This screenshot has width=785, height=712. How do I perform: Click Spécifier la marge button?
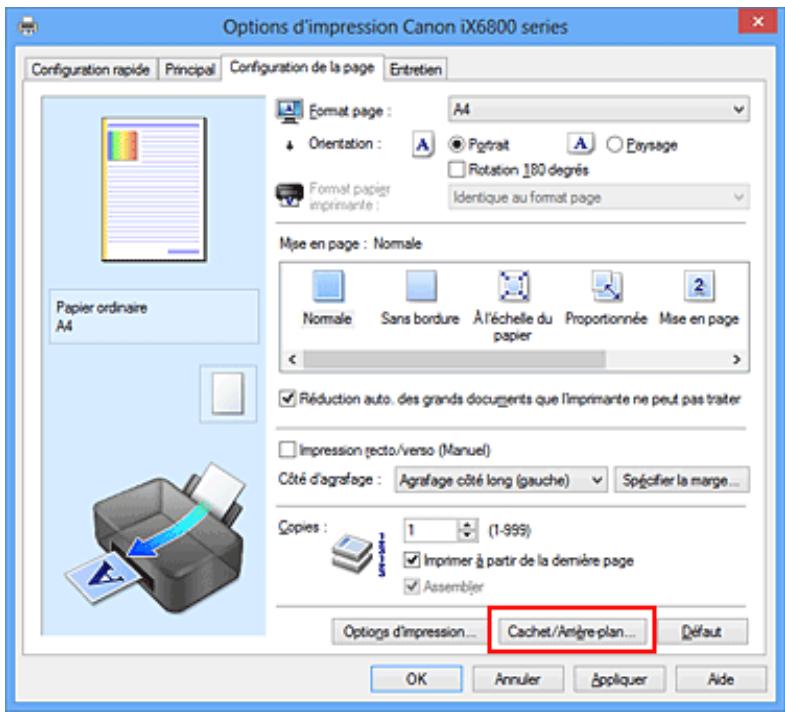pos(681,480)
